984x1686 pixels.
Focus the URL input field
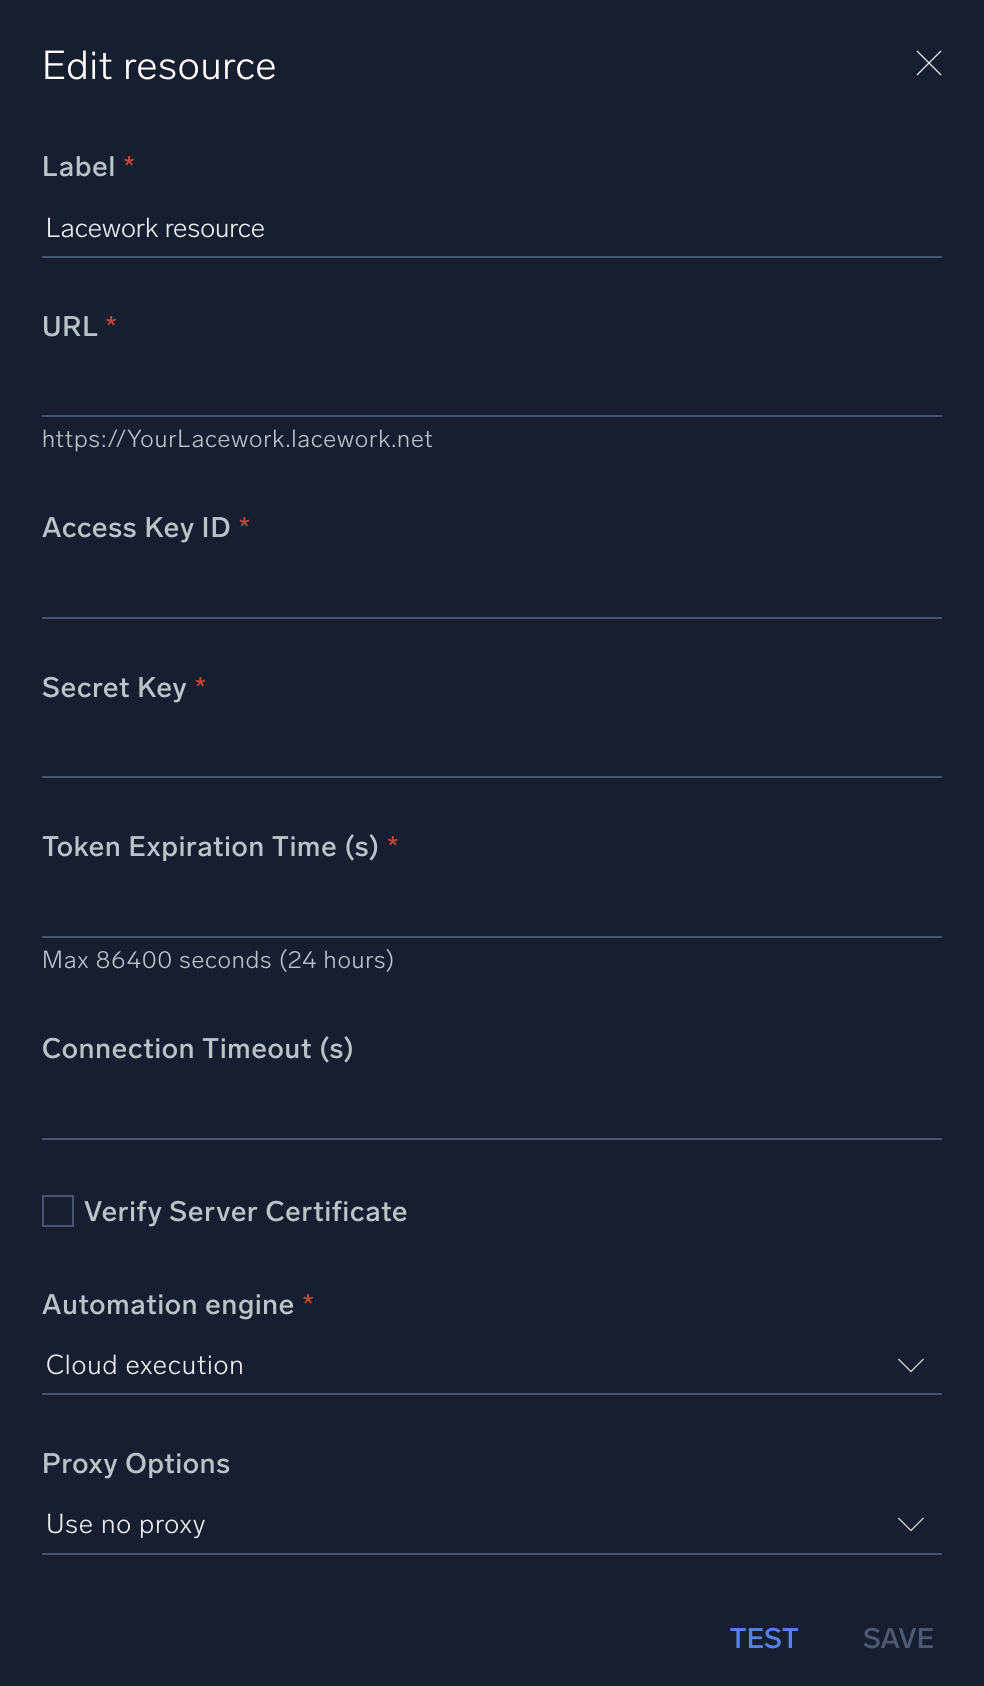point(490,389)
